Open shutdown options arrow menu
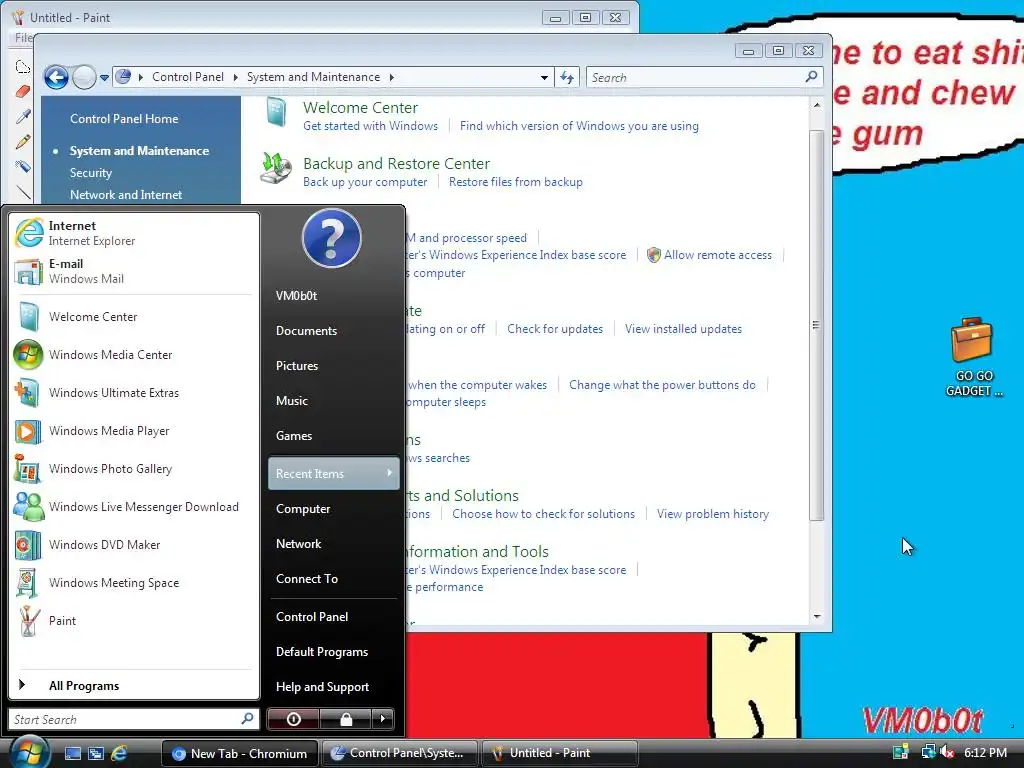 (x=383, y=719)
